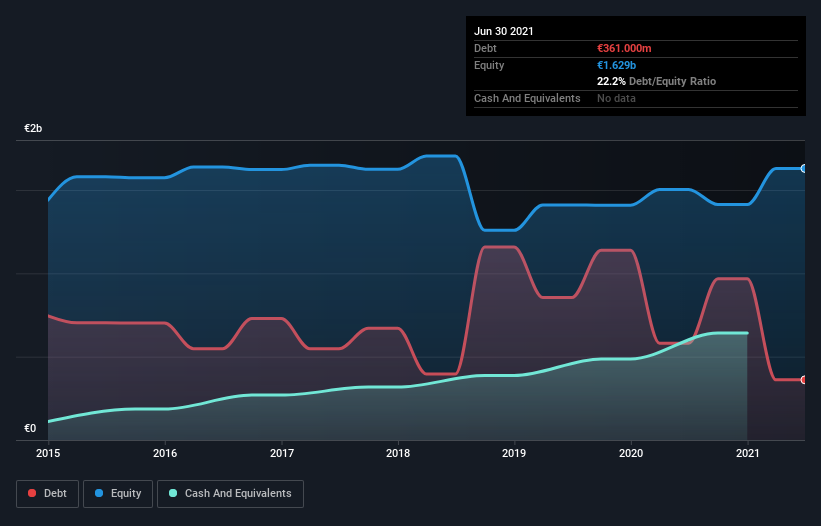Click the 2021 x-axis label
Viewport: 821px width, 526px height.
tap(748, 453)
